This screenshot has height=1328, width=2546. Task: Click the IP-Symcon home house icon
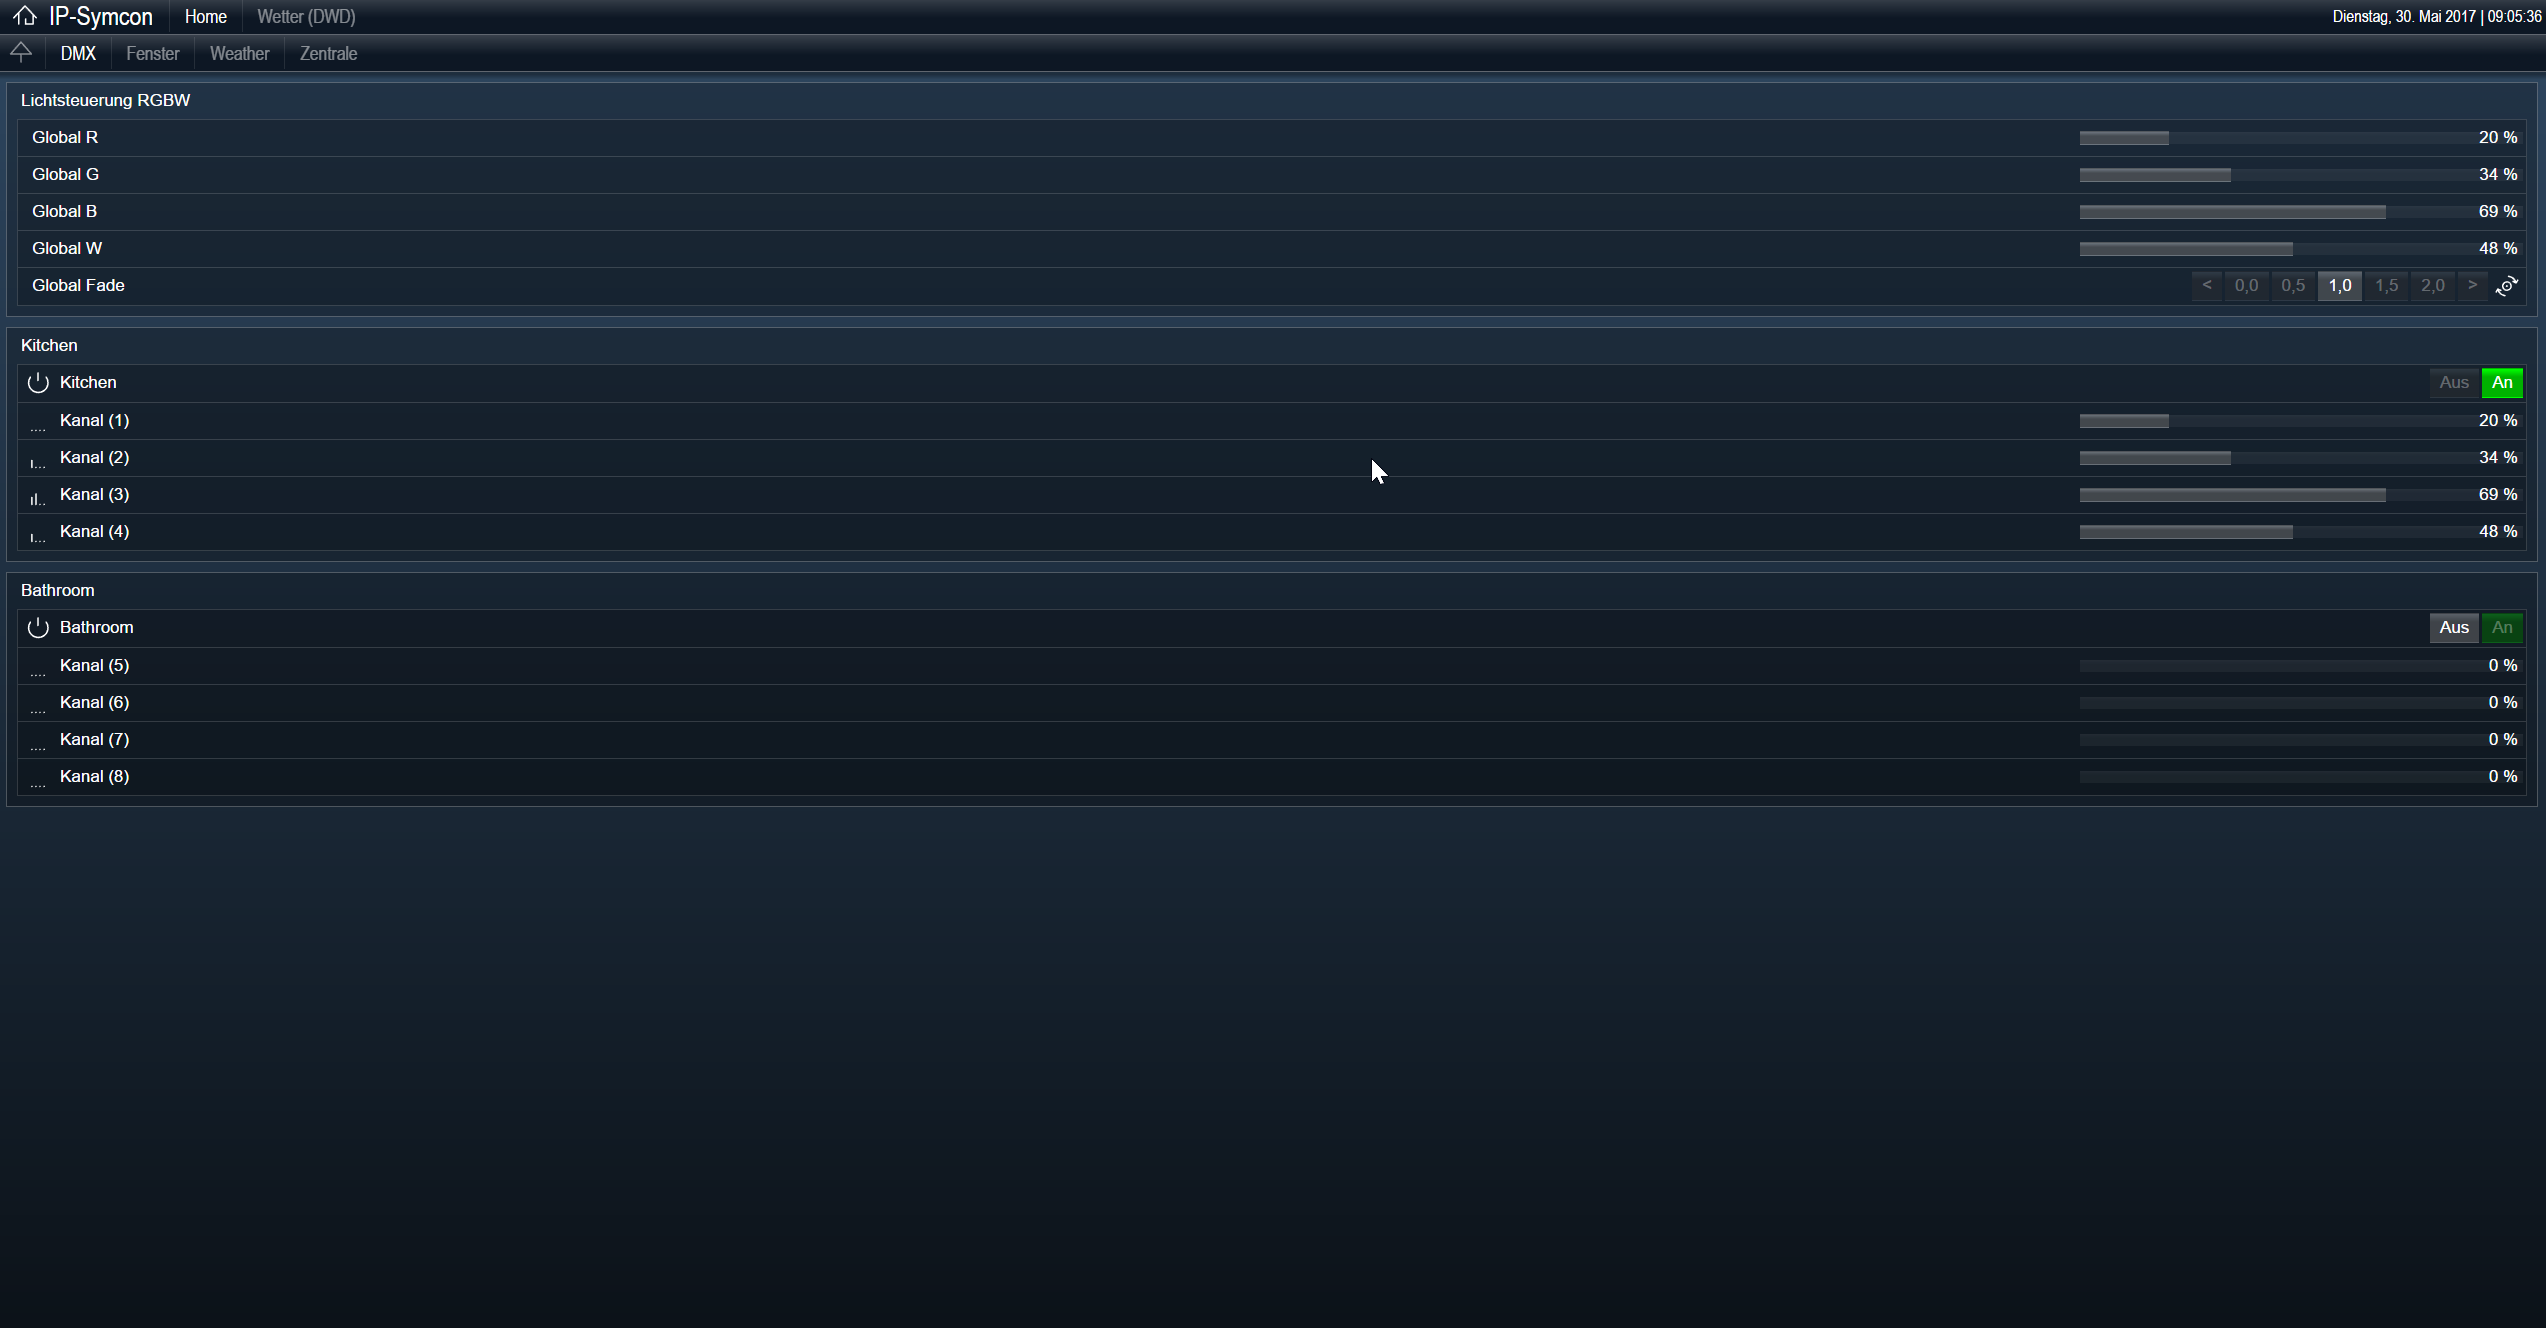[x=24, y=16]
